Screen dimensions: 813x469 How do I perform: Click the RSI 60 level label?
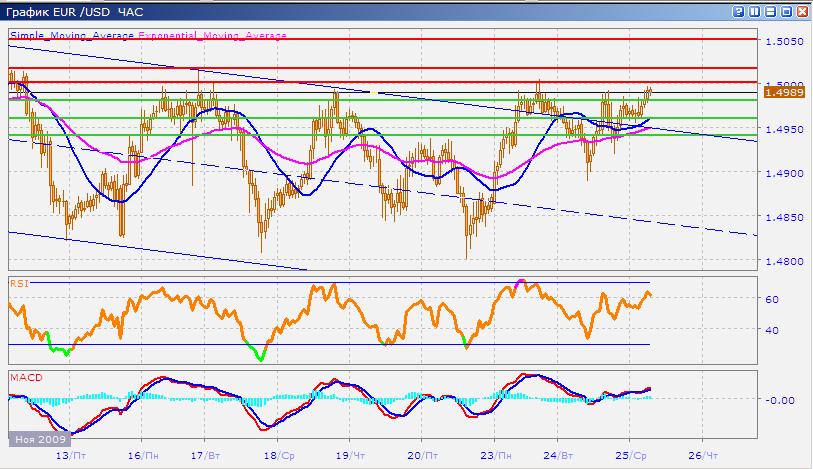click(772, 299)
